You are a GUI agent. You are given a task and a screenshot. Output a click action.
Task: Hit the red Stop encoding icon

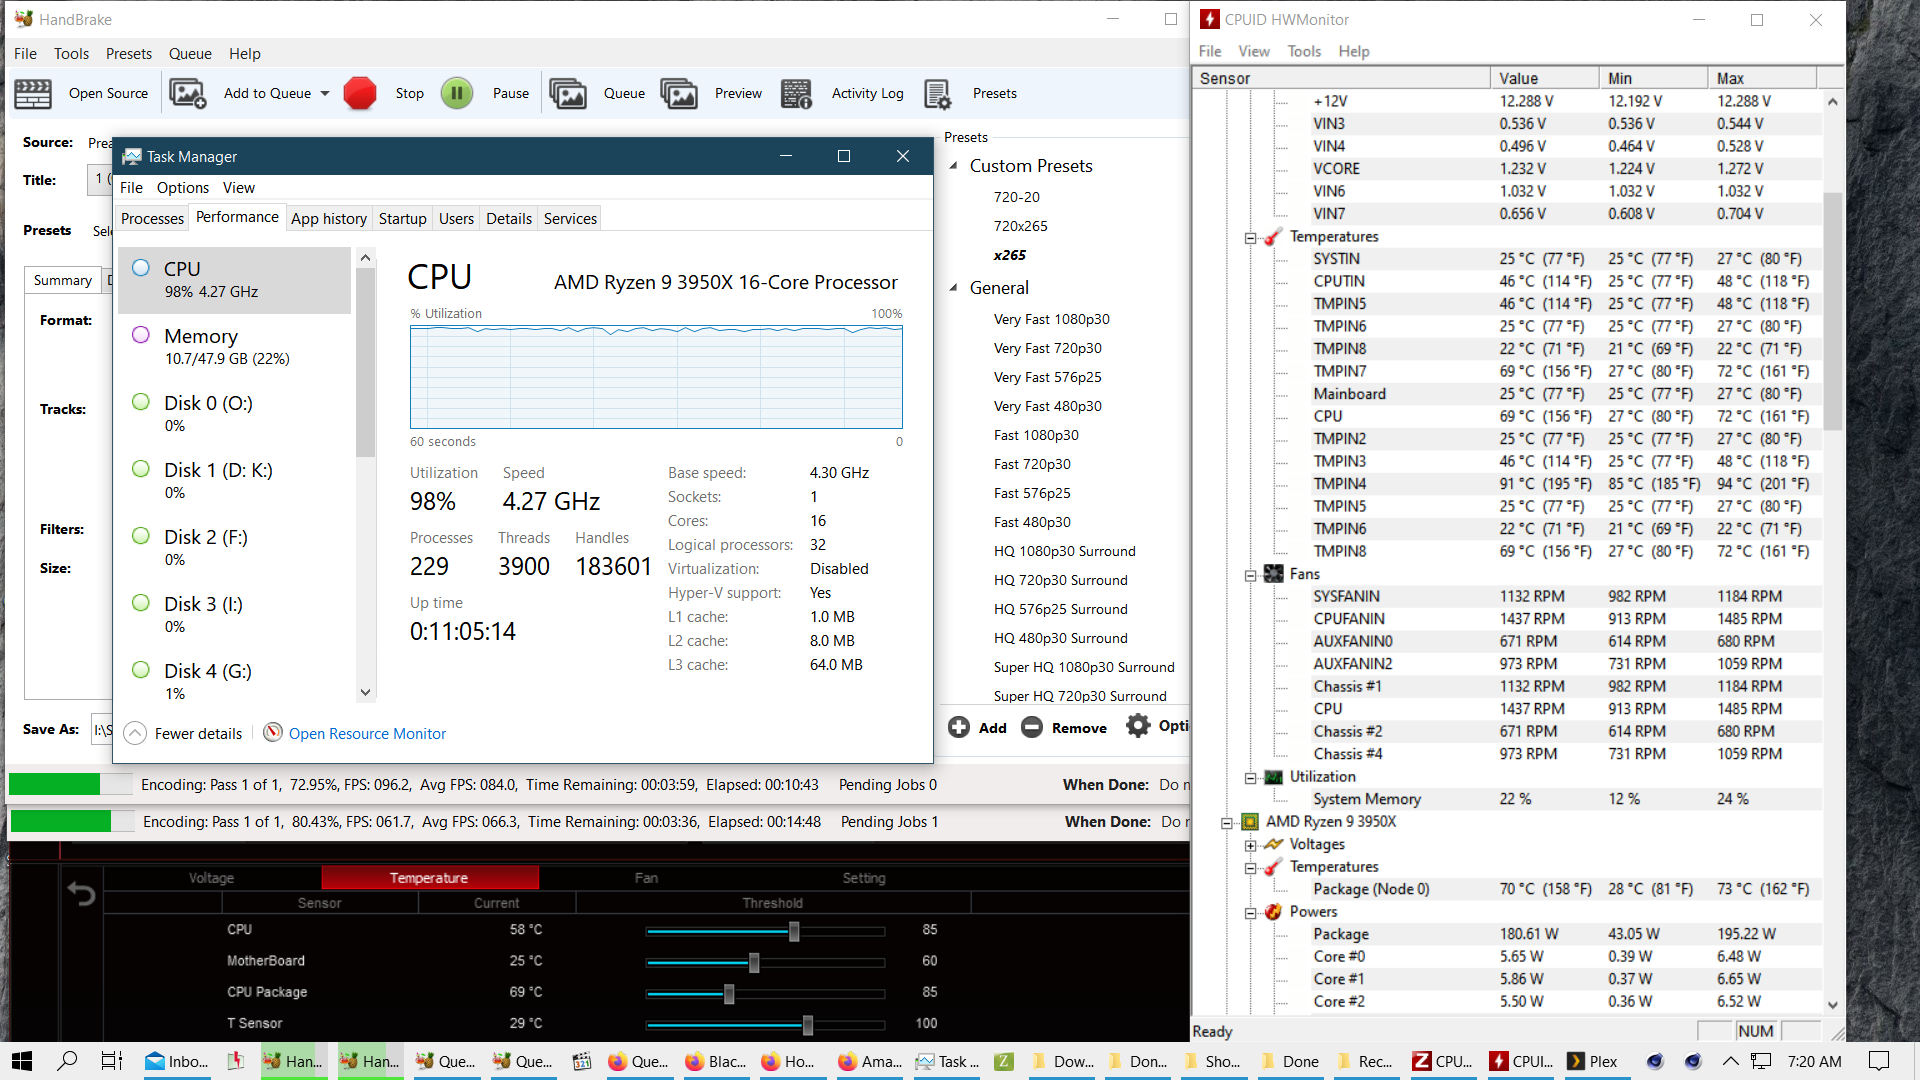pyautogui.click(x=360, y=93)
